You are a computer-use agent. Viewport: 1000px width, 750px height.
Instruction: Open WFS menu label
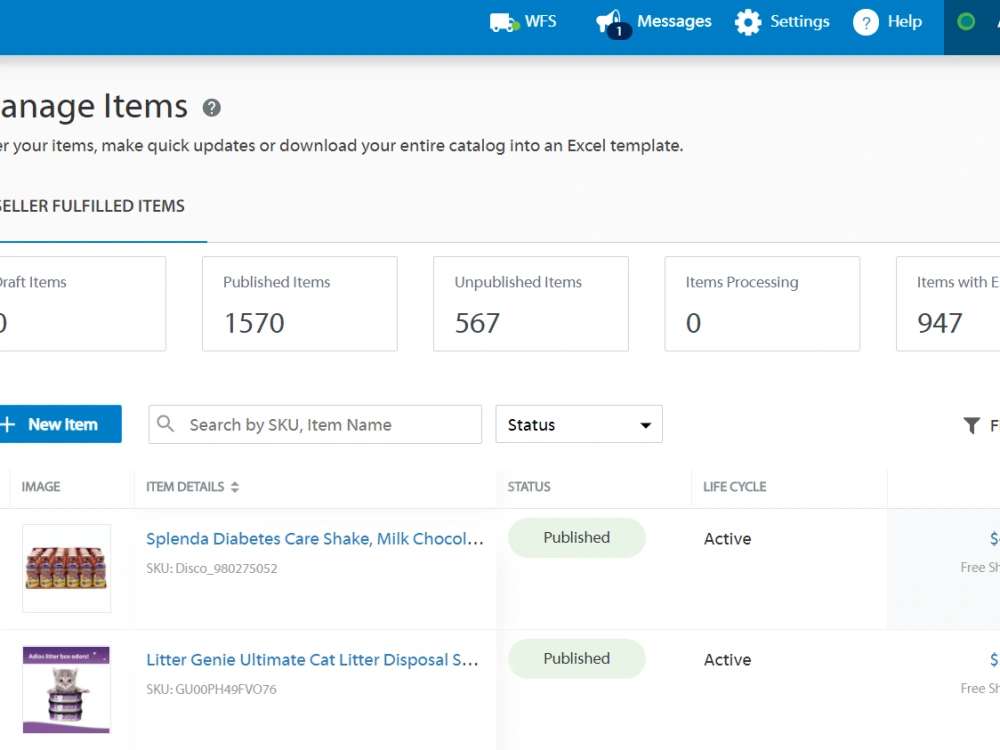click(541, 21)
